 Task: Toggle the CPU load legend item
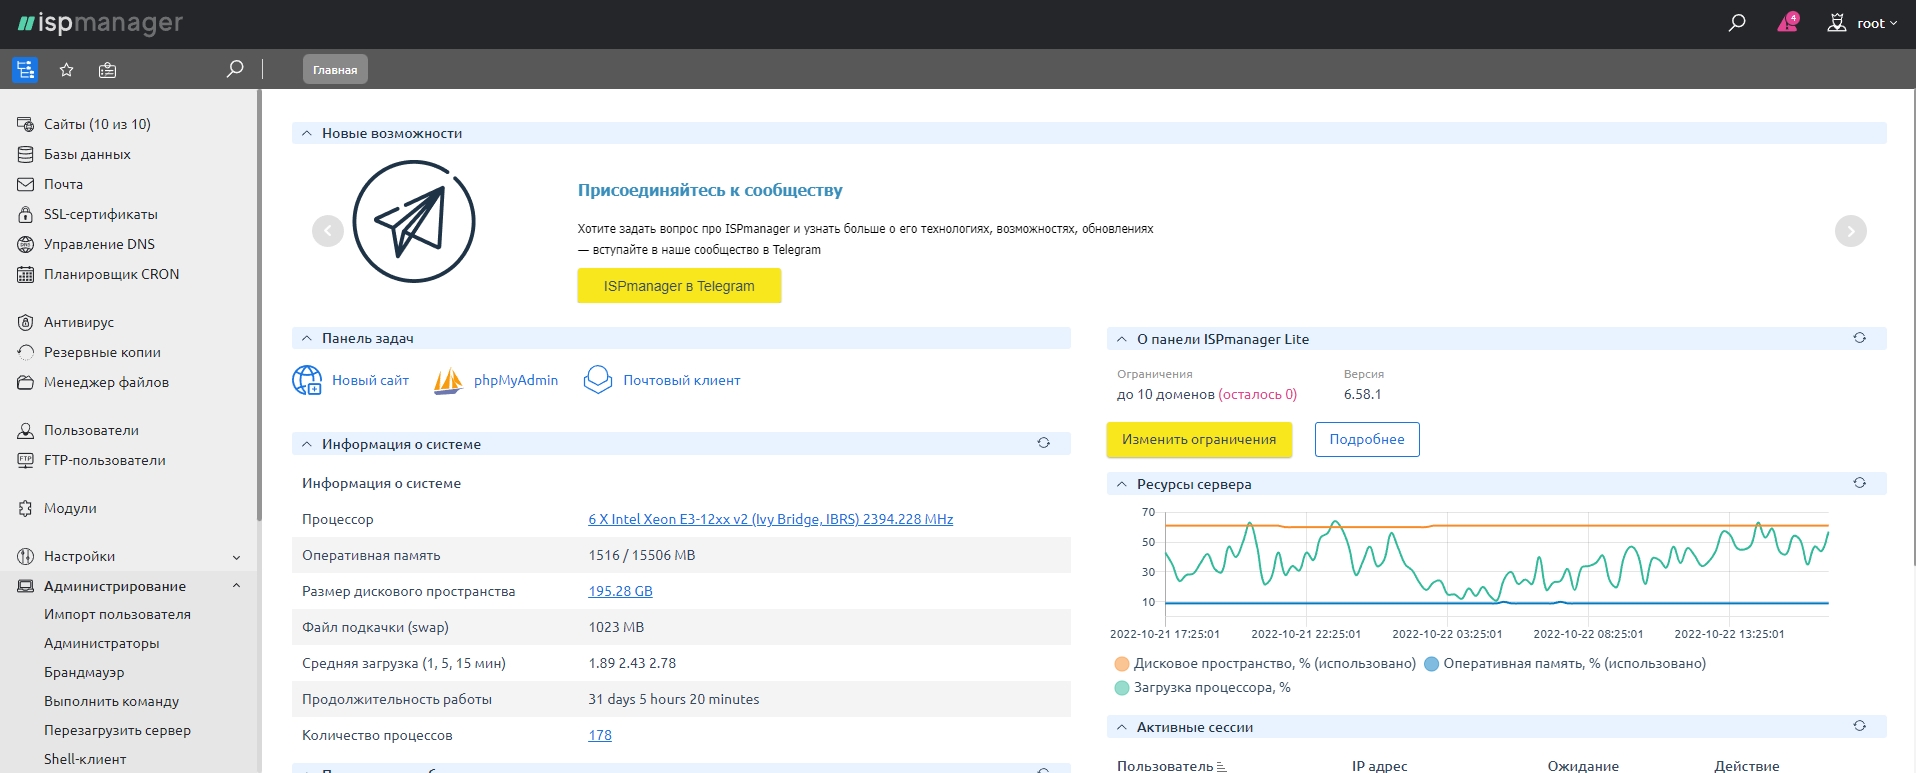(1203, 688)
